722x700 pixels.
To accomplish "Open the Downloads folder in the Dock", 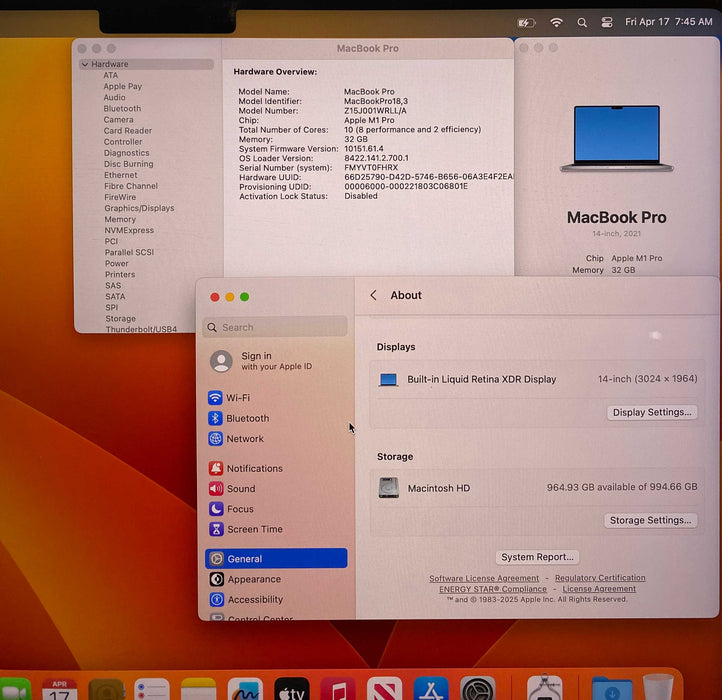I will pos(612,689).
